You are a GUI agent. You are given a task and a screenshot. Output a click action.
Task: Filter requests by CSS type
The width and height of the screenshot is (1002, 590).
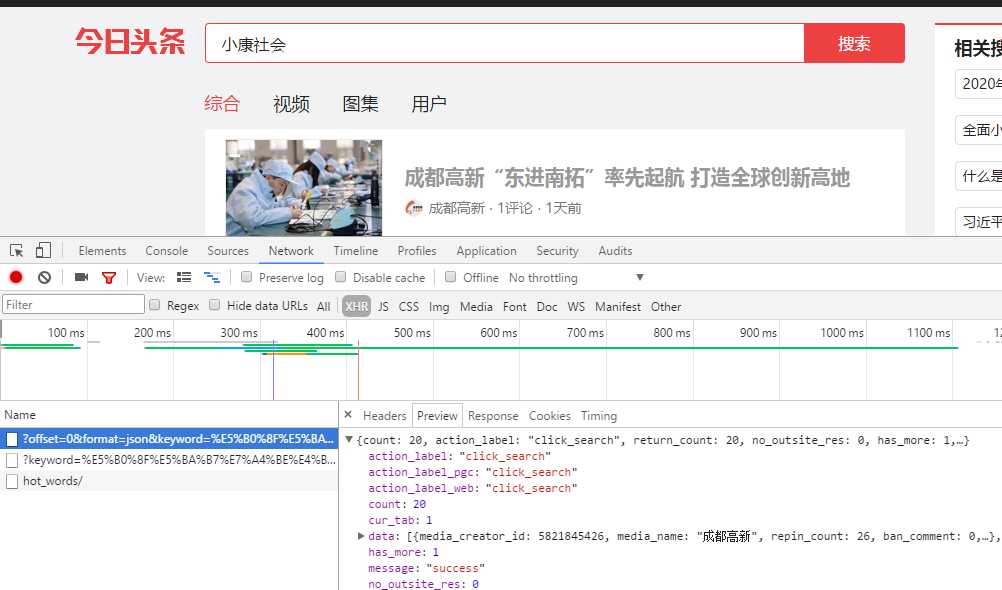(x=408, y=306)
